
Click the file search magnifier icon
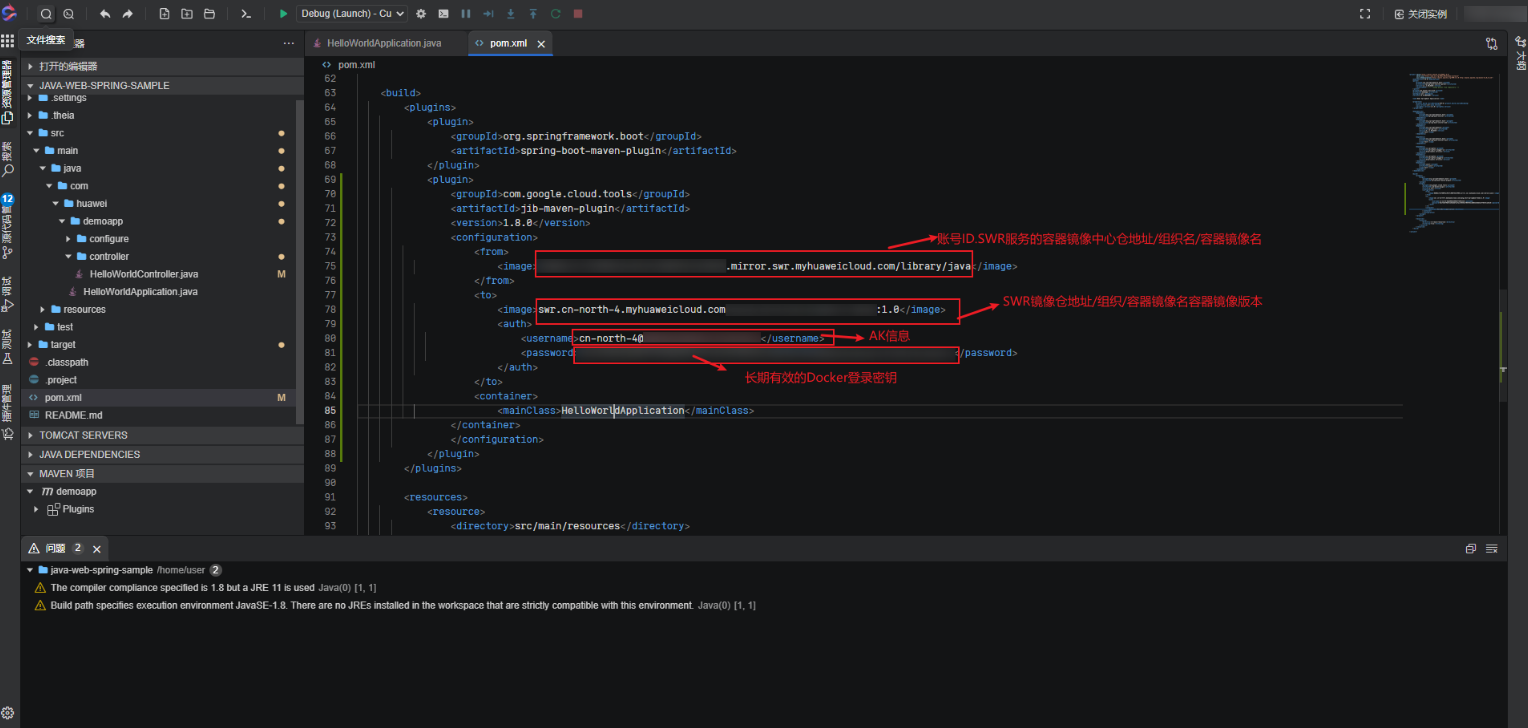(x=46, y=14)
